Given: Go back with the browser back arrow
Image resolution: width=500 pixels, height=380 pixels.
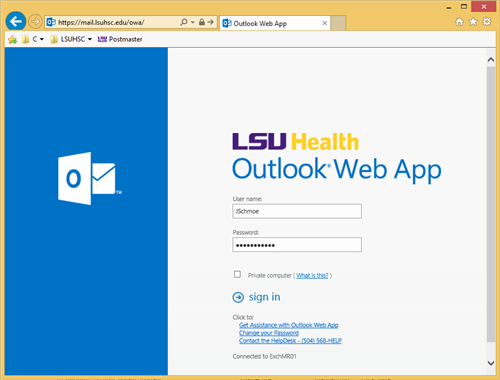Looking at the screenshot, I should coord(16,22).
